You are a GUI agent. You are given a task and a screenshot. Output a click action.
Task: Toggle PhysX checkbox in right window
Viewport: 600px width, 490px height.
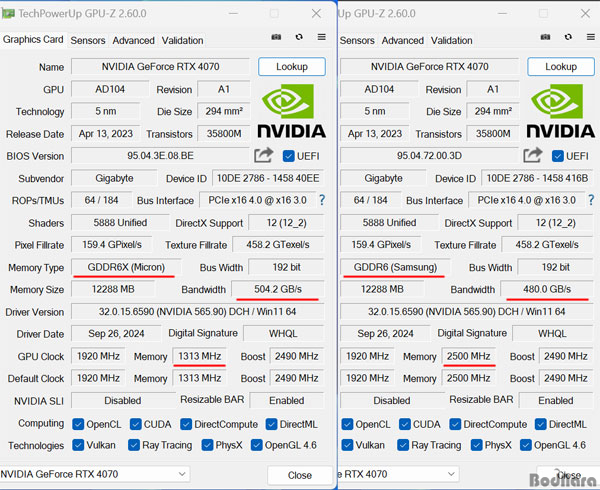click(476, 445)
